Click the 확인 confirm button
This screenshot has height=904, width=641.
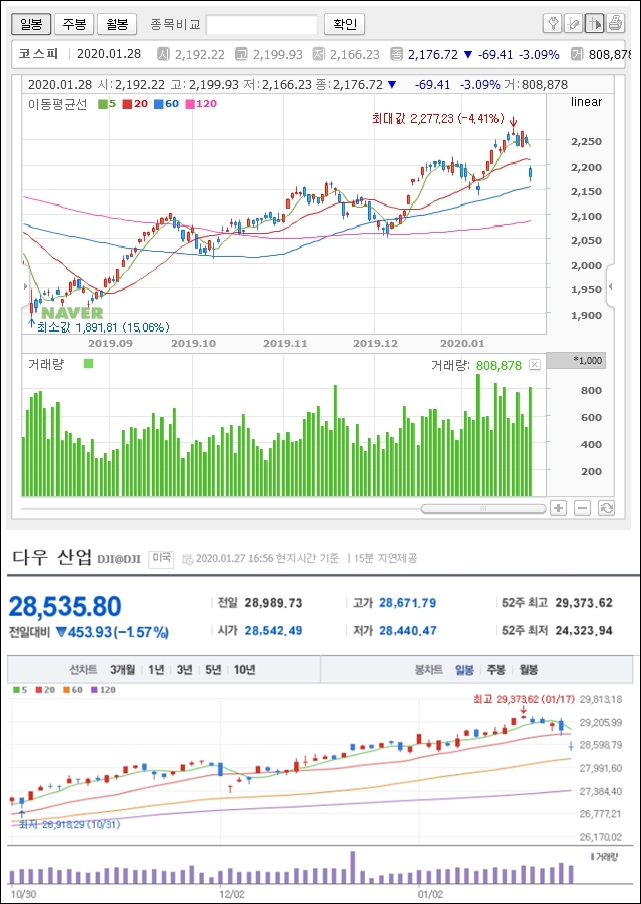click(x=345, y=24)
